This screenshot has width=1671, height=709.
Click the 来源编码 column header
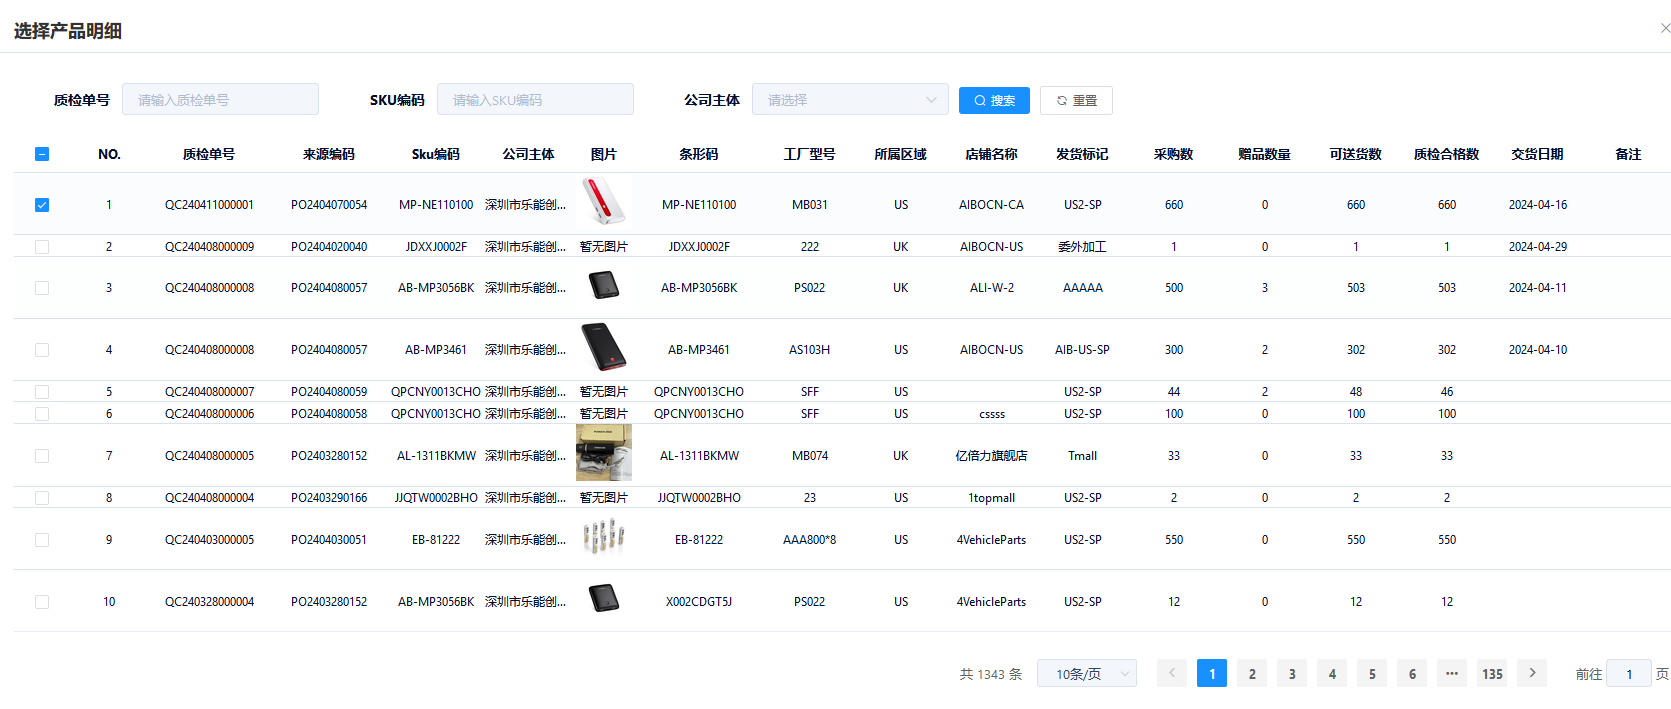click(x=329, y=154)
